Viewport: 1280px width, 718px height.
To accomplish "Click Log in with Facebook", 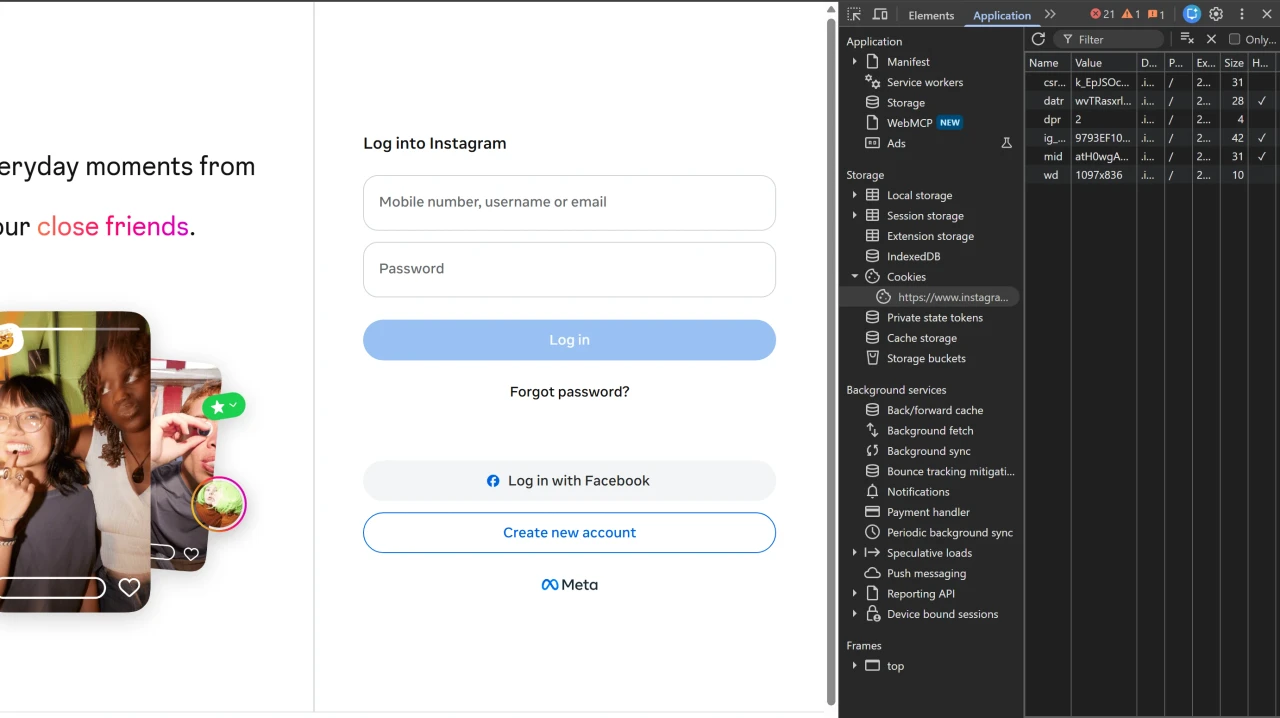I will coord(569,481).
